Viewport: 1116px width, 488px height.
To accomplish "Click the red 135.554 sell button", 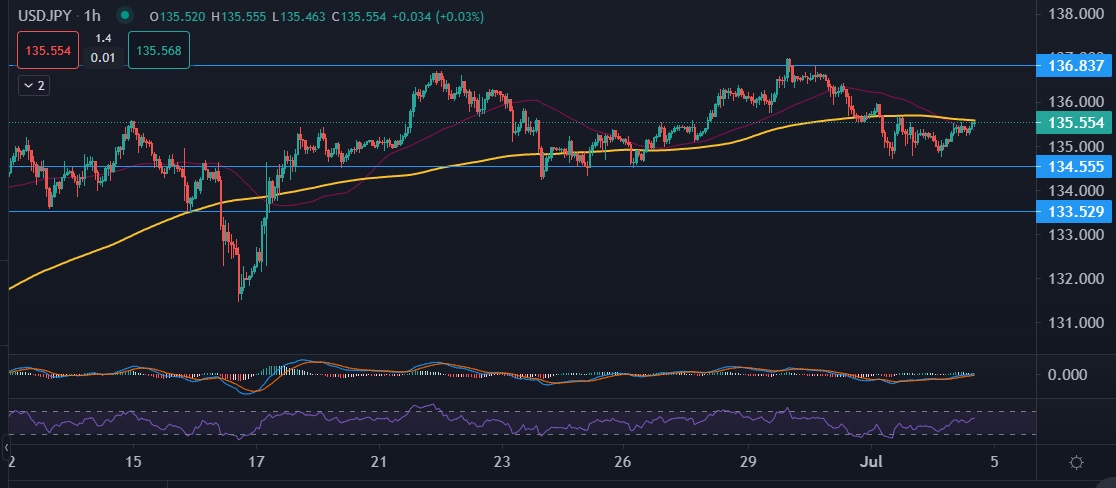I will 48,51.
